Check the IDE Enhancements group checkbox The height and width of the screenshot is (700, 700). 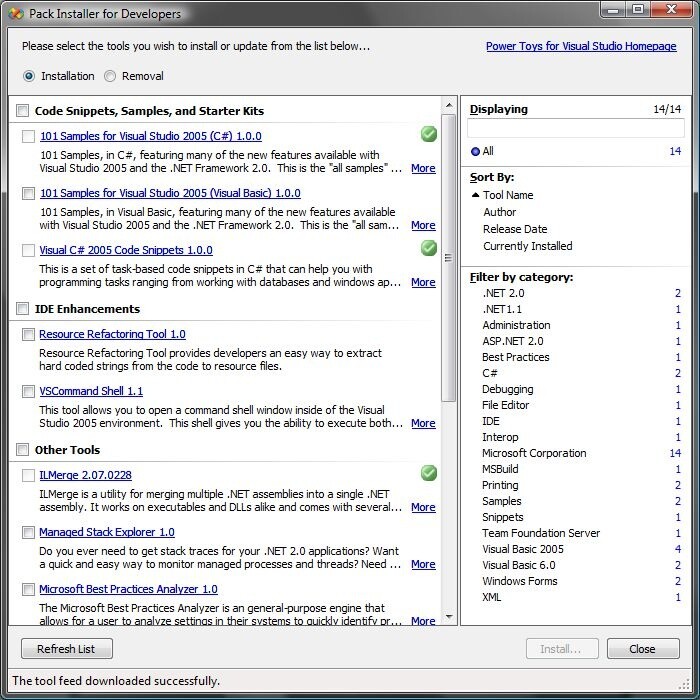tap(22, 308)
